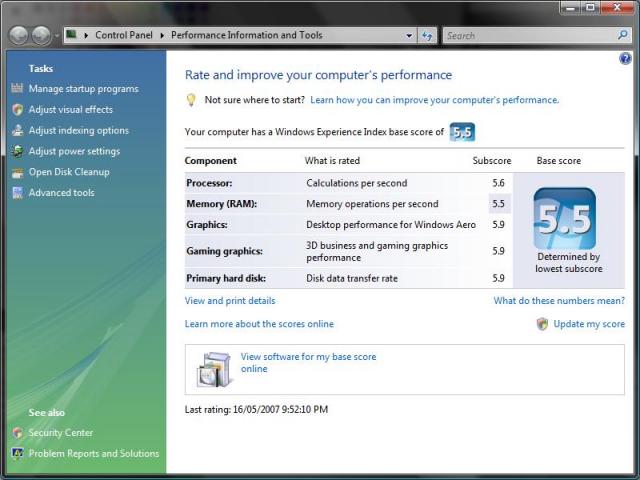Click the Adjust indexing options icon

pyautogui.click(x=17, y=130)
